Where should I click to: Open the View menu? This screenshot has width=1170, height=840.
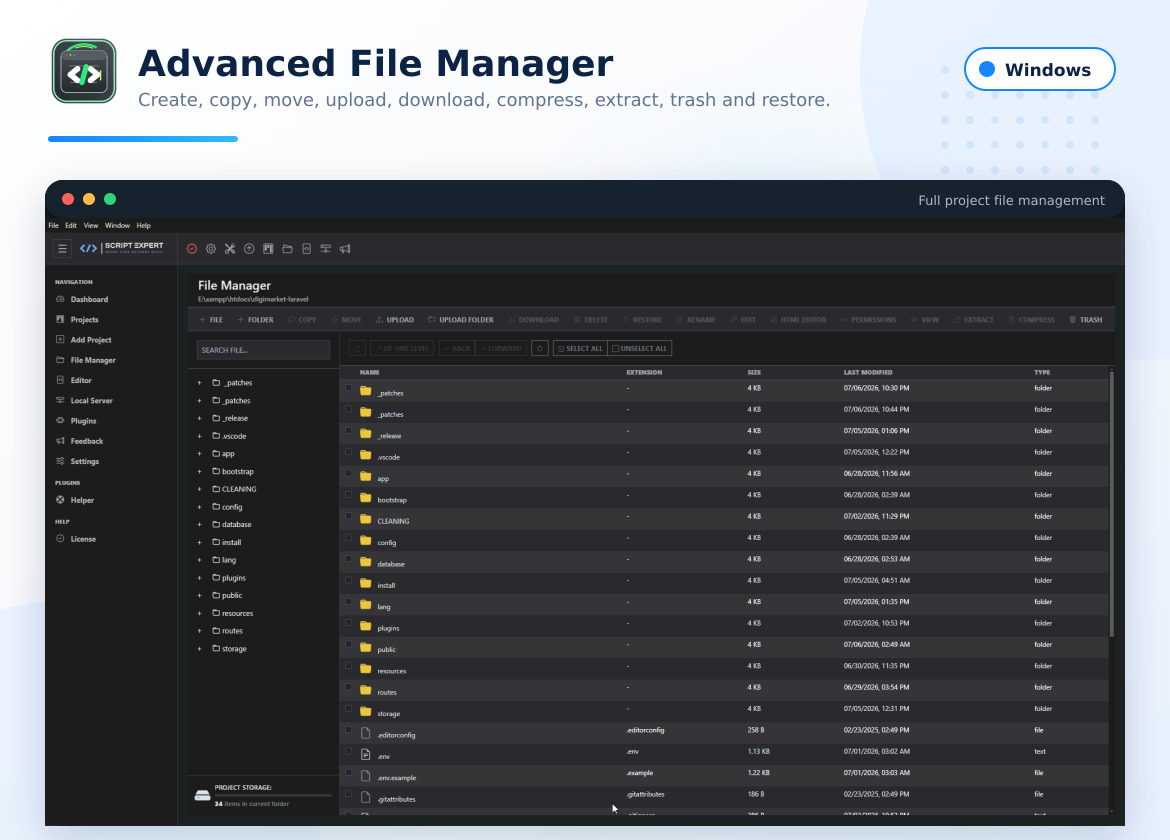(x=91, y=225)
